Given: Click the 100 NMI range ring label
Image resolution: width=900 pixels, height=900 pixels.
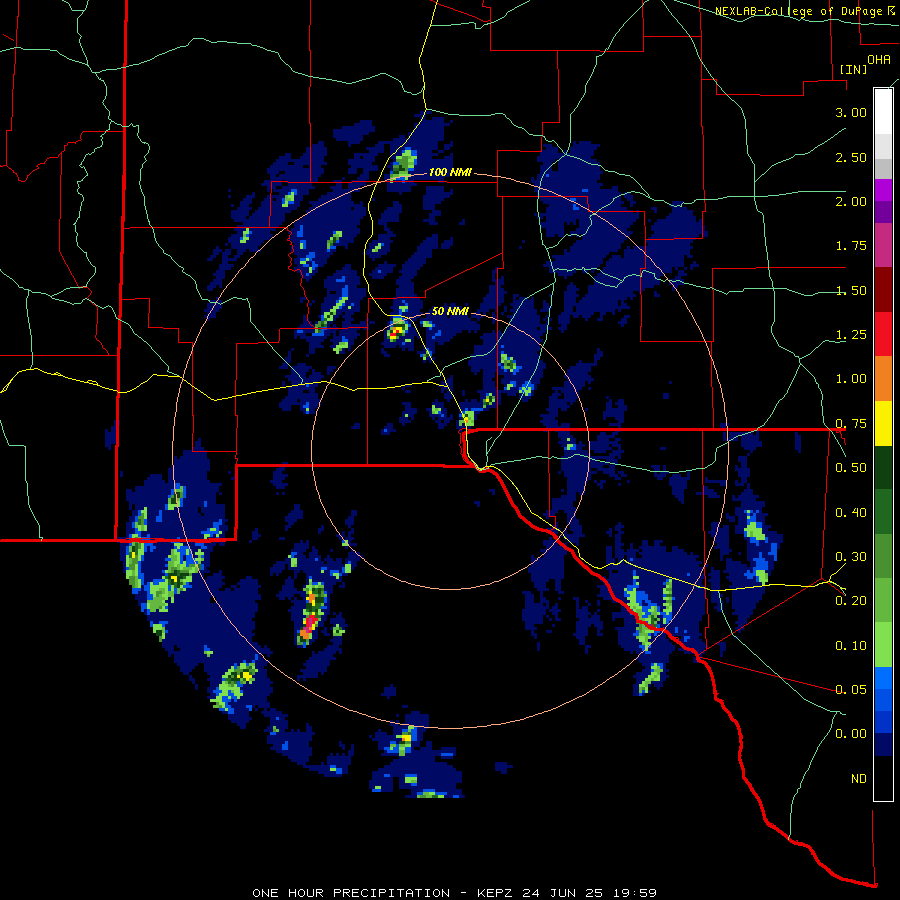Looking at the screenshot, I should [x=450, y=172].
